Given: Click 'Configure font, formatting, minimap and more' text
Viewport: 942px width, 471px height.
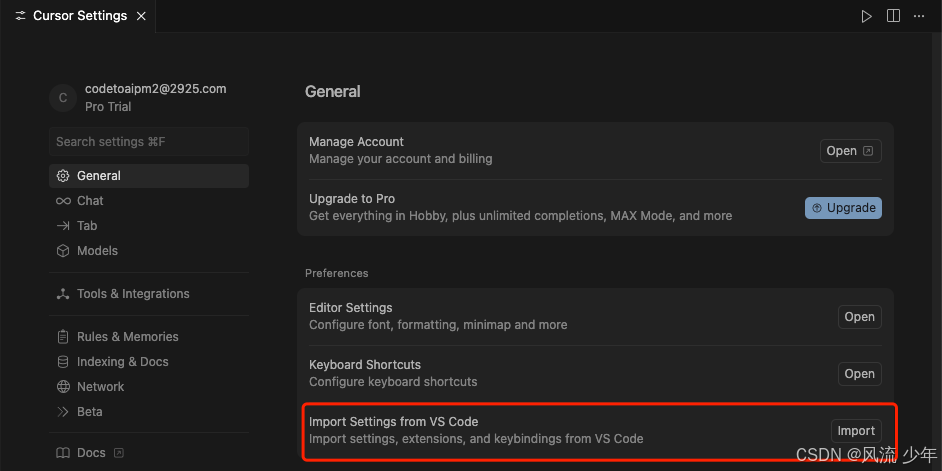Looking at the screenshot, I should coord(438,325).
